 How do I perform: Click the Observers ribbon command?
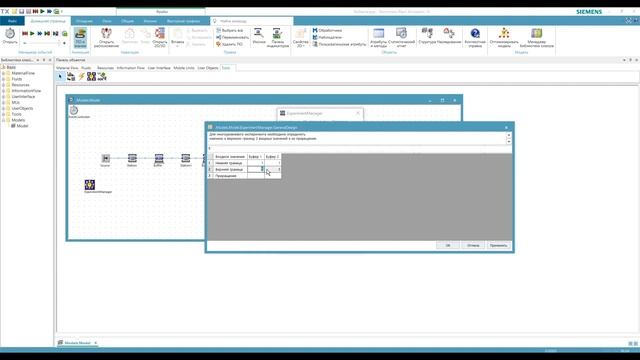coord(327,37)
